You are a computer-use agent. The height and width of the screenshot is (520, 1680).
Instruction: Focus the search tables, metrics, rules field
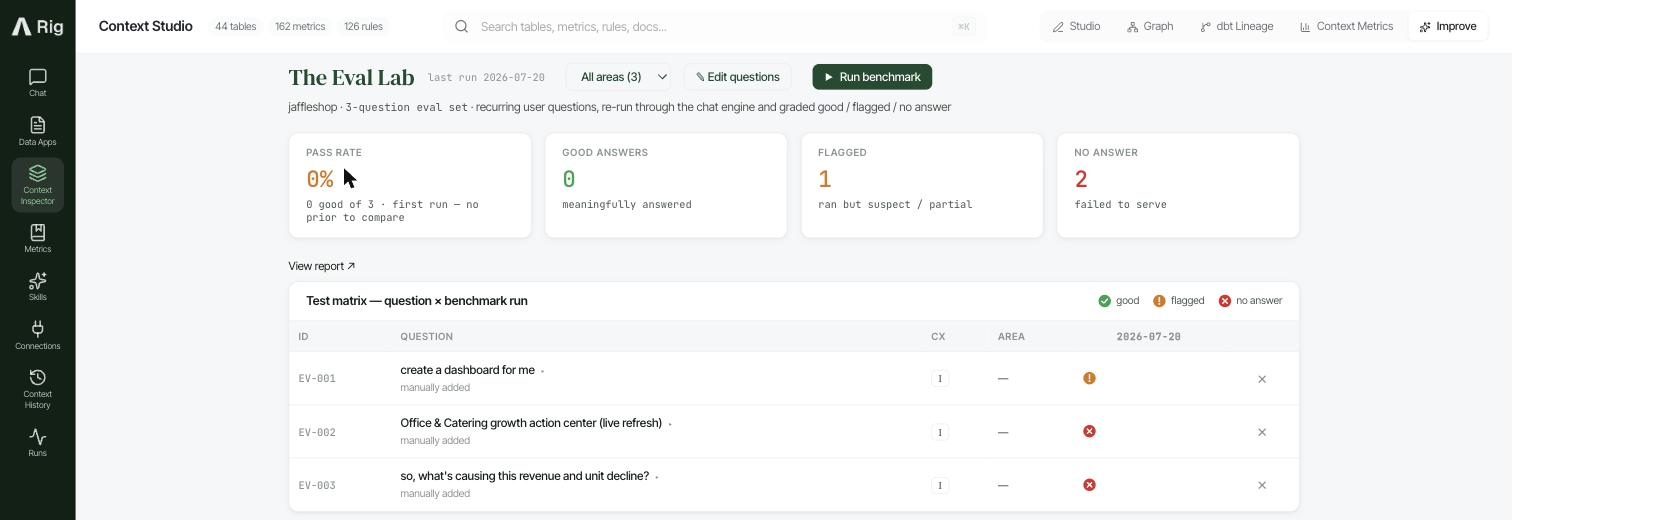click(x=714, y=26)
